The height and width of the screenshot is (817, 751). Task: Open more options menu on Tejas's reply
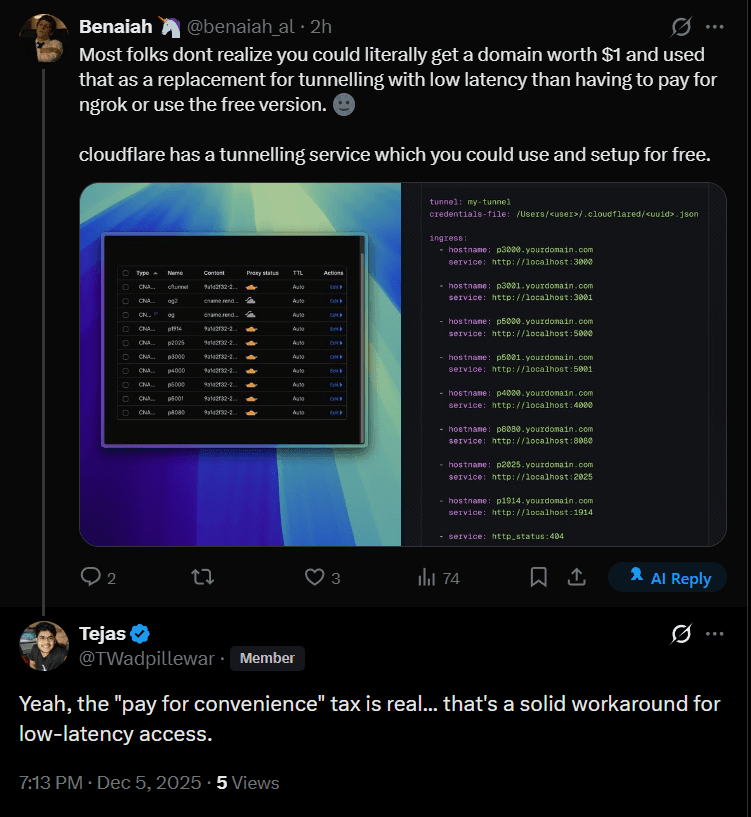714,634
